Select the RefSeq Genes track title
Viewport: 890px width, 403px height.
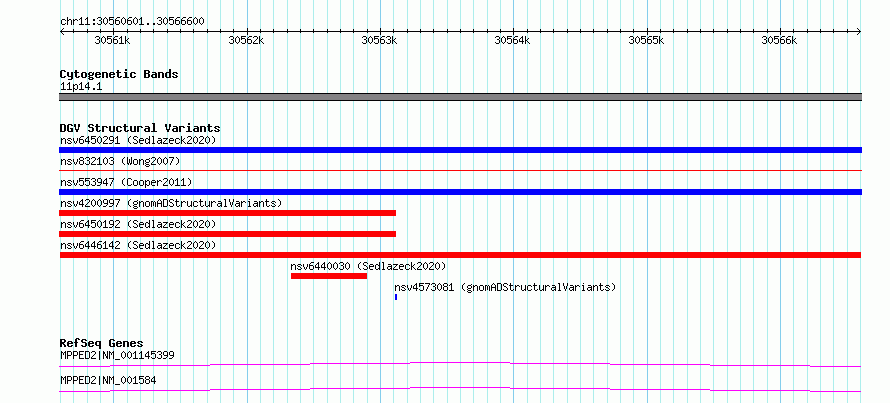(101, 343)
